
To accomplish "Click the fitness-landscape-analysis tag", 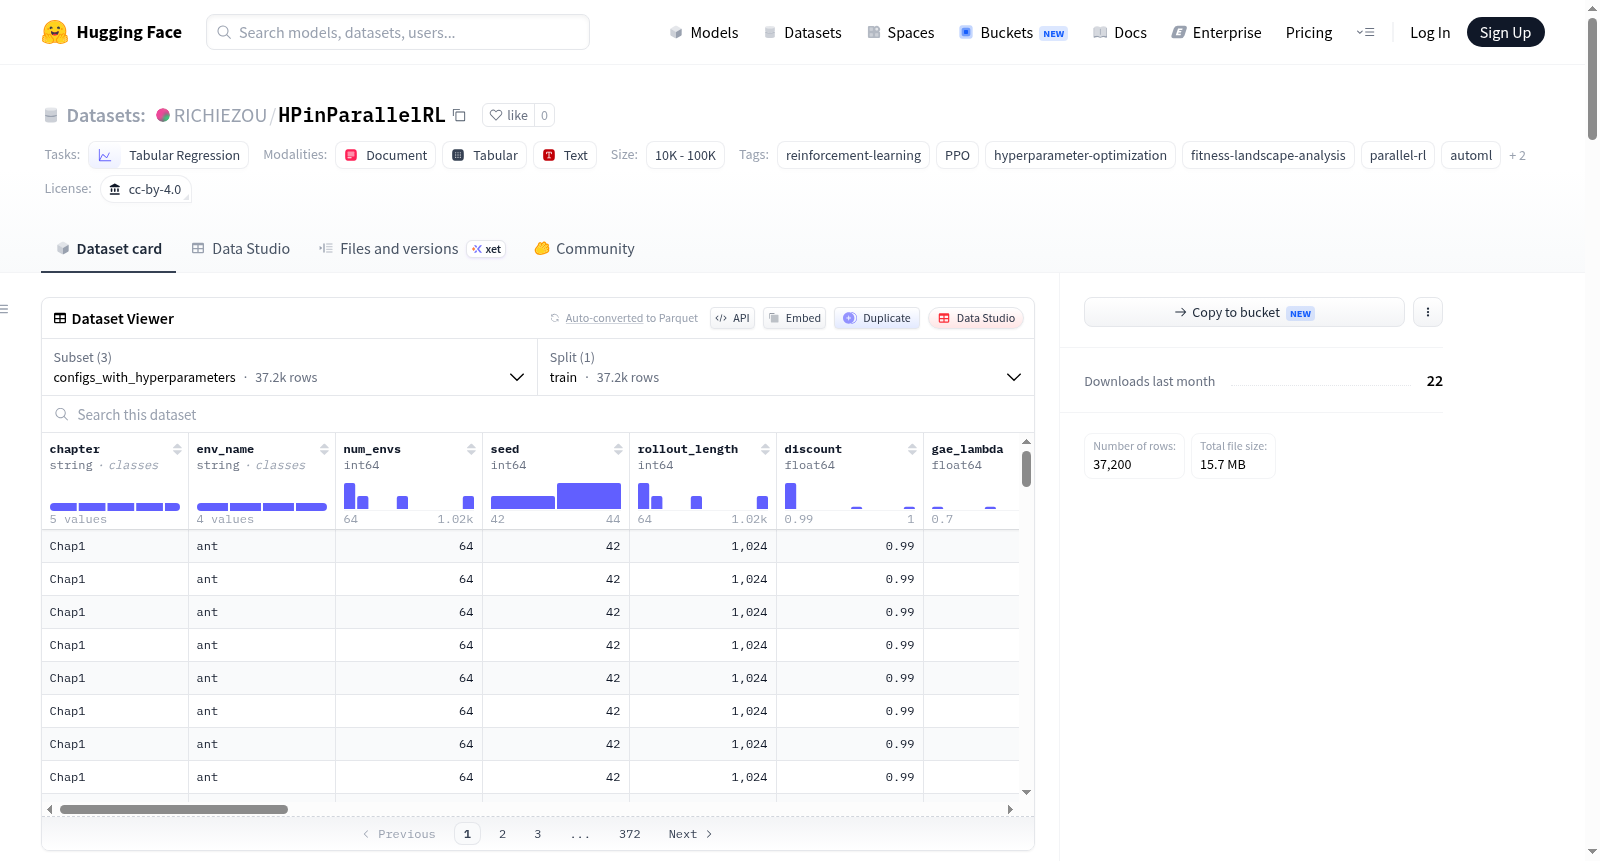I will (x=1268, y=155).
